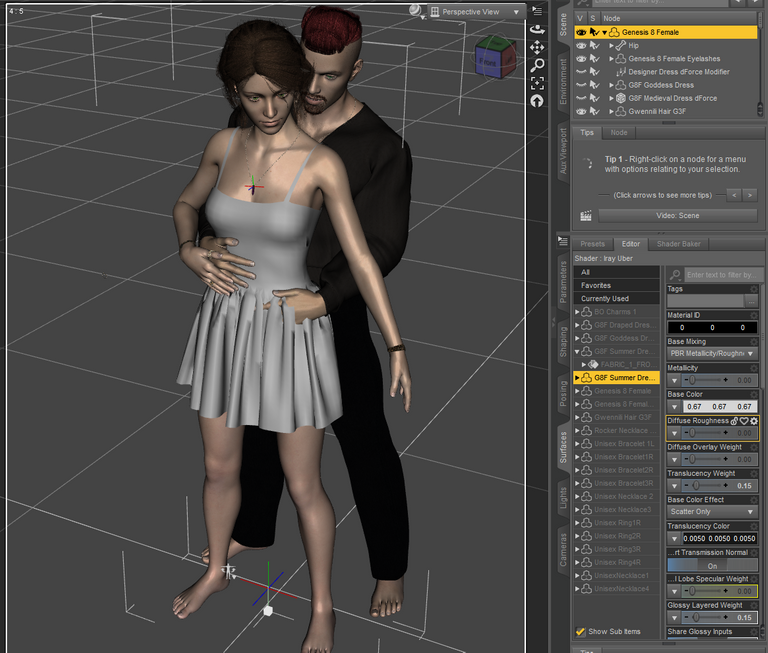
Task: Open the draw style sphere icon
Action: [x=415, y=10]
